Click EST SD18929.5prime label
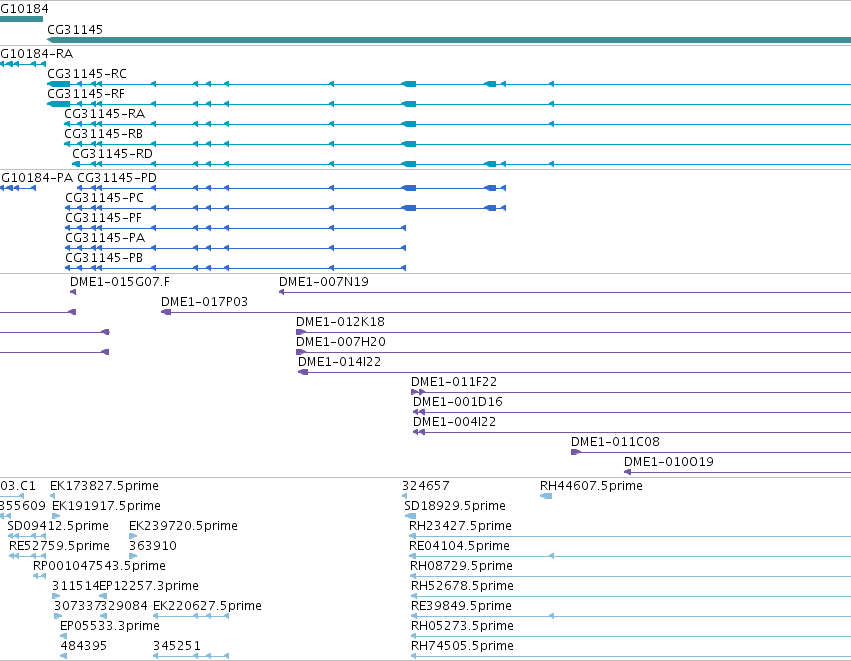The width and height of the screenshot is (851, 661). (x=455, y=506)
